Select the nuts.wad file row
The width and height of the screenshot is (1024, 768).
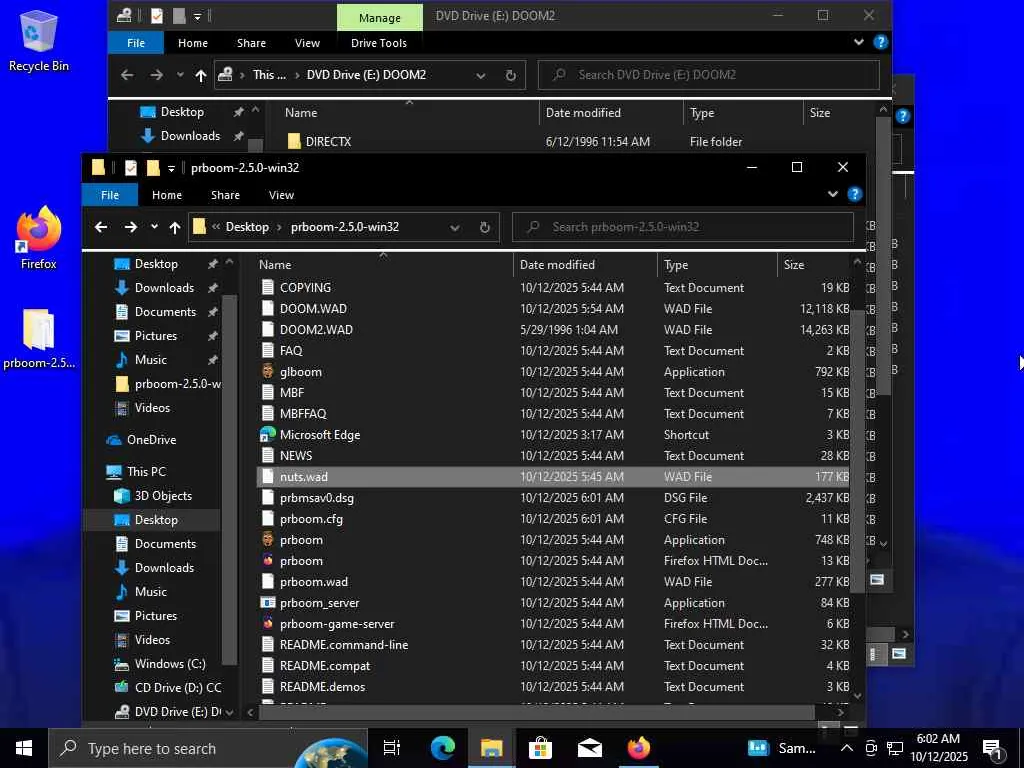coord(552,477)
